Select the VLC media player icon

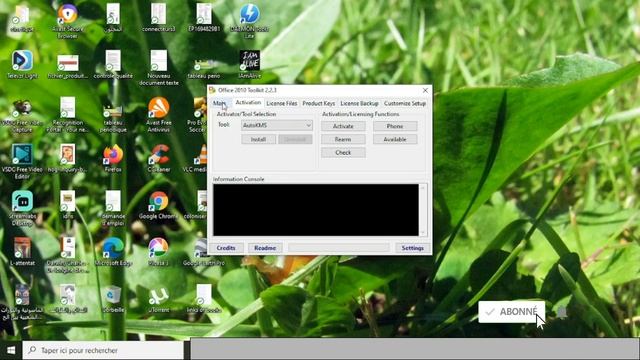[x=195, y=158]
